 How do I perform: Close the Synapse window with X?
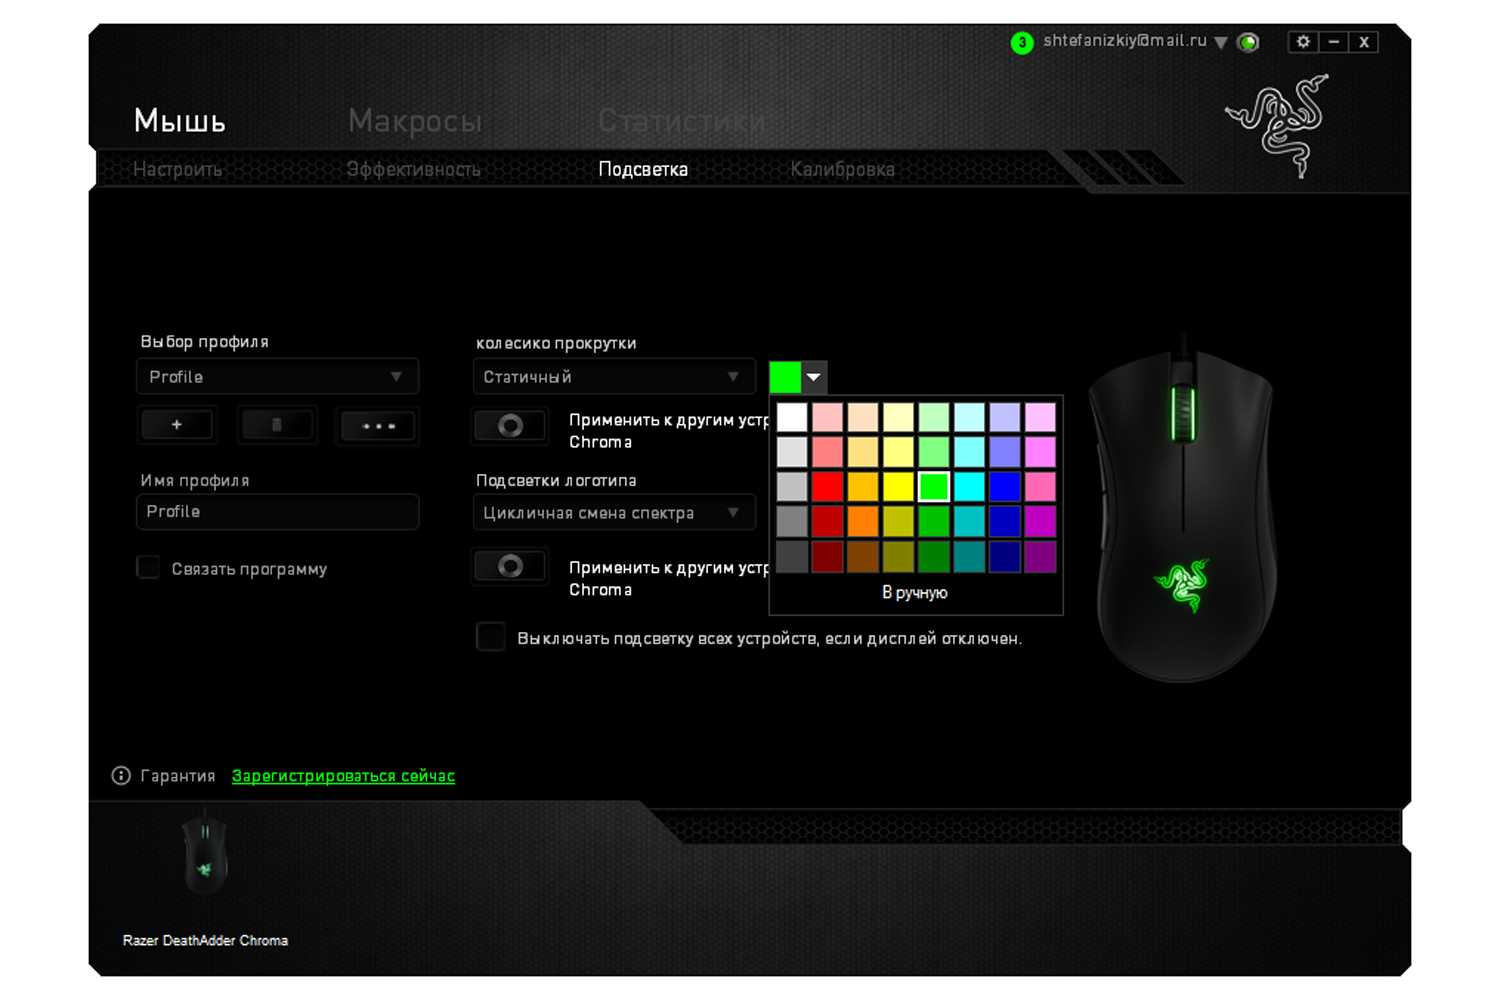coord(1363,42)
